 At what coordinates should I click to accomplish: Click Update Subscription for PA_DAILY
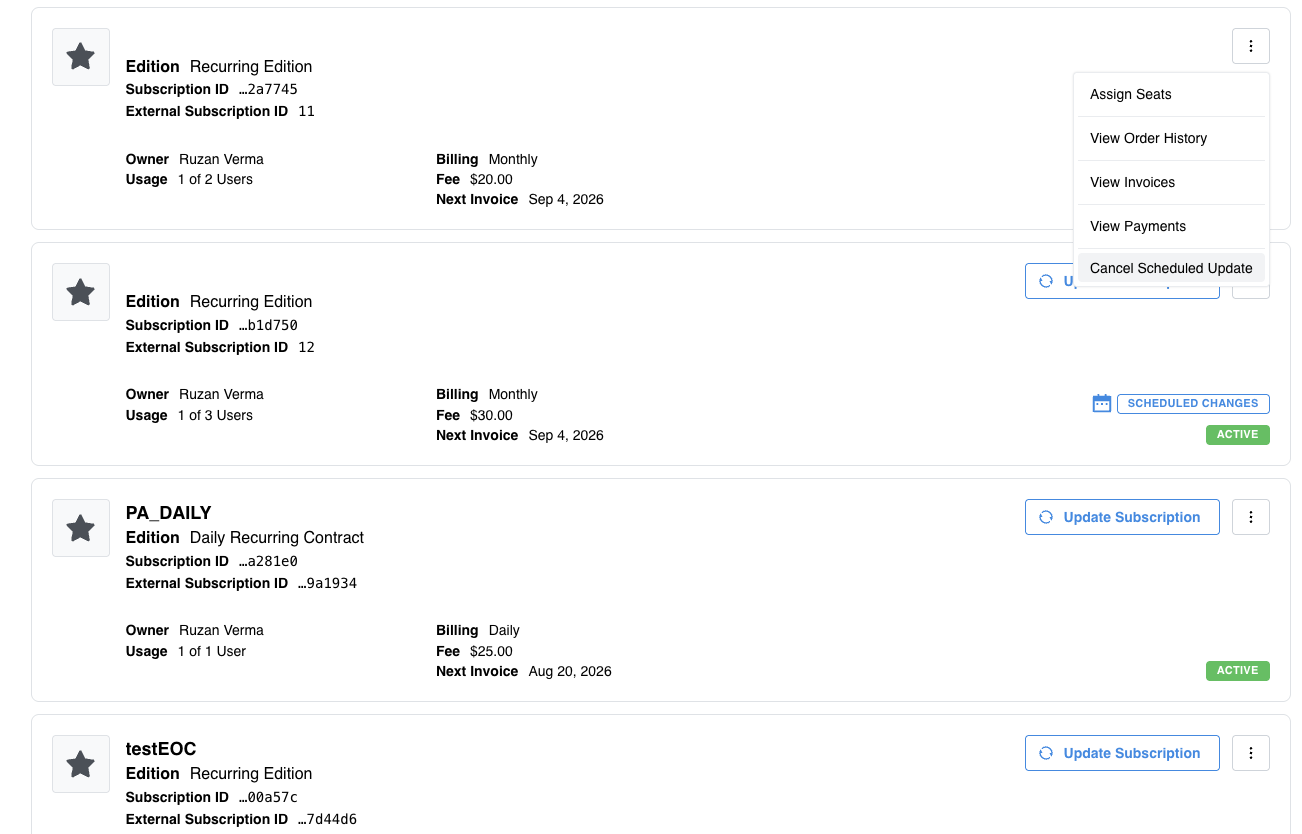click(x=1122, y=517)
